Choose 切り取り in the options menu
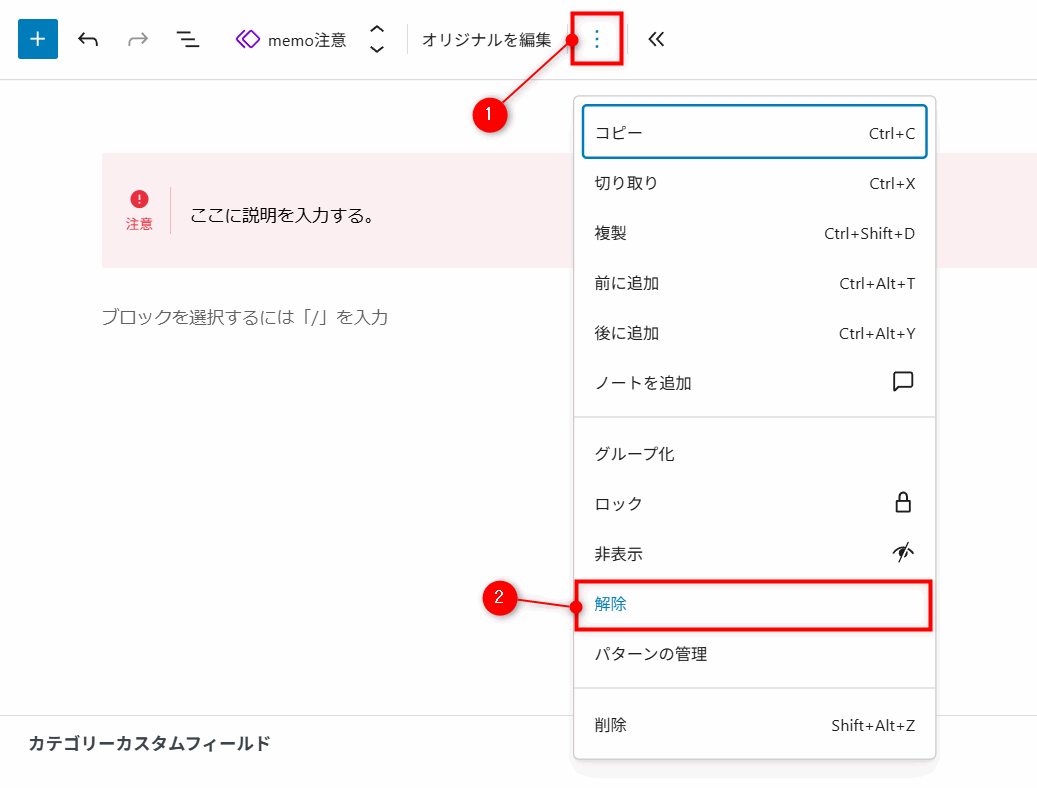Screen dimensions: 1037x788 click(754, 183)
